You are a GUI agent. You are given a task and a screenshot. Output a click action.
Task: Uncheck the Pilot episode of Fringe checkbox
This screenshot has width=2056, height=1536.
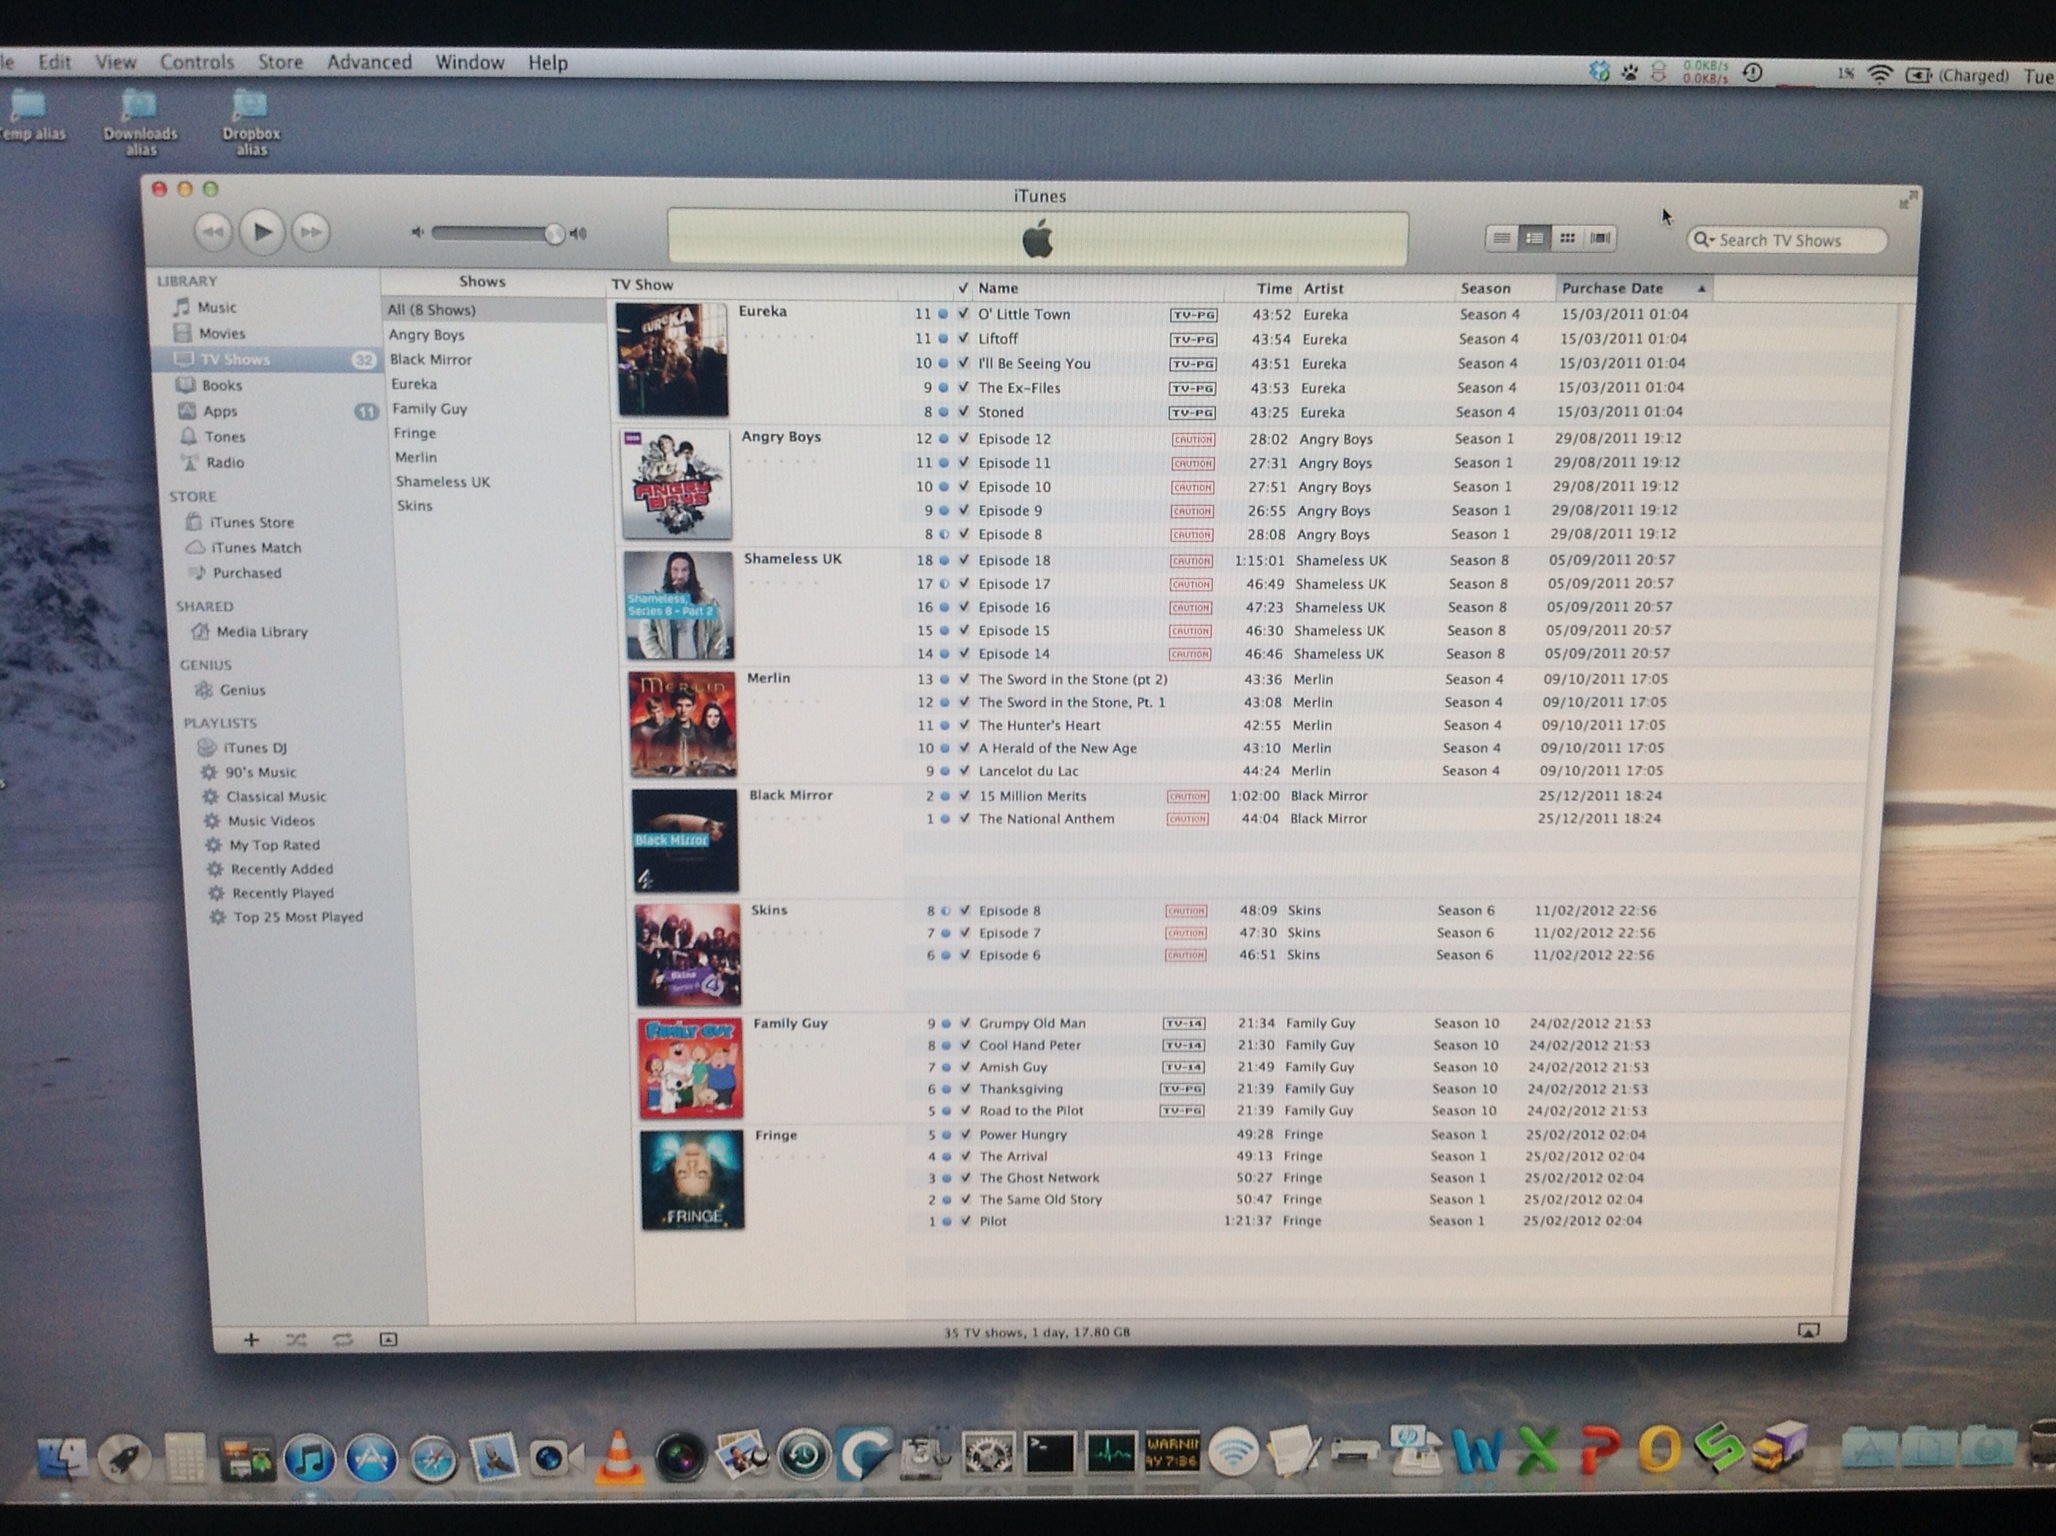pos(965,1221)
